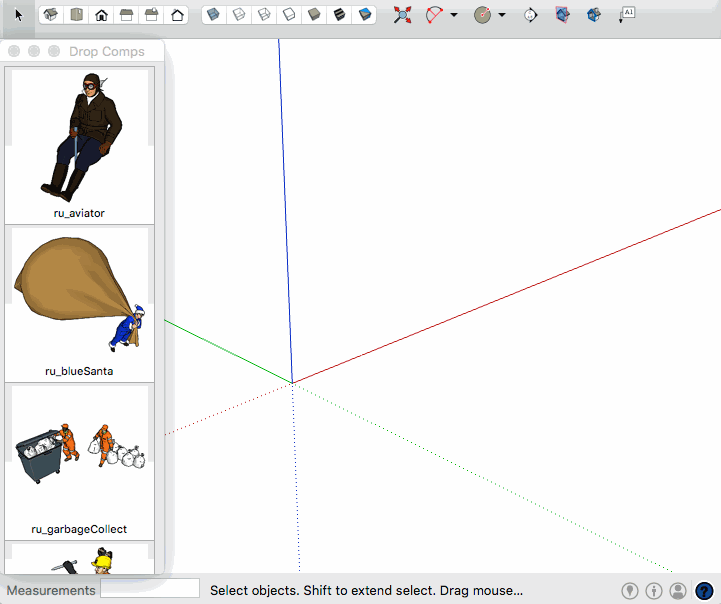
Task: Open the geo-location status icon
Action: tap(630, 591)
